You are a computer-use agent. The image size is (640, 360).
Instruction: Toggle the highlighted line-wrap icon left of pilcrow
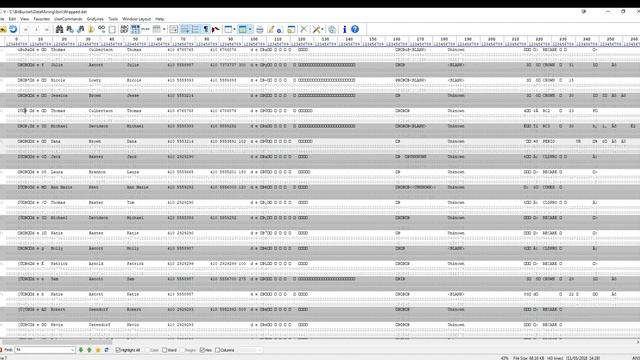185,29
